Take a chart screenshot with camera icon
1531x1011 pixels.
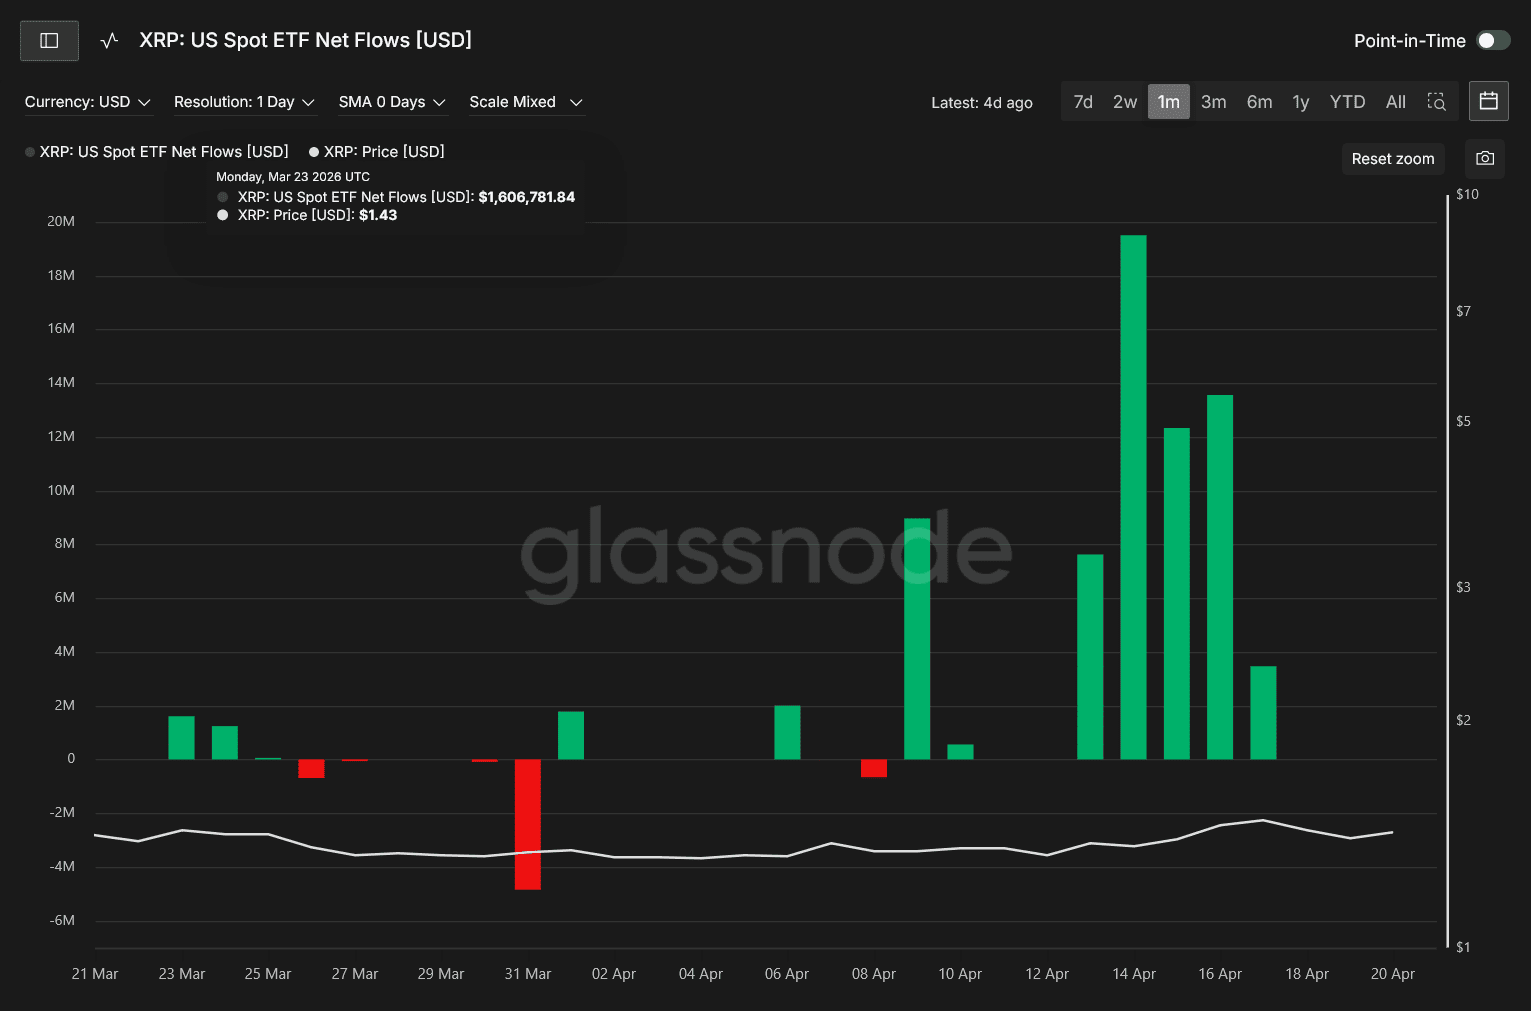click(1485, 159)
